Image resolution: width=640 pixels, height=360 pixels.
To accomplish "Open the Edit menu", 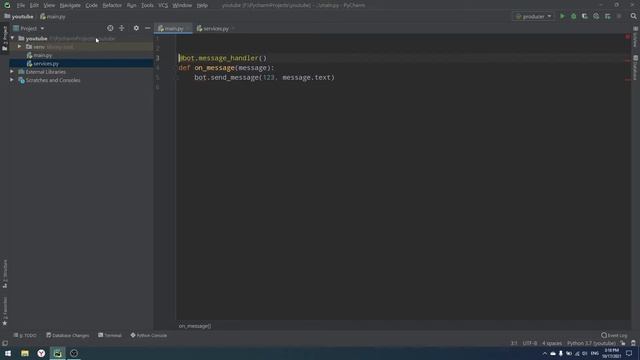I will (x=34, y=5).
